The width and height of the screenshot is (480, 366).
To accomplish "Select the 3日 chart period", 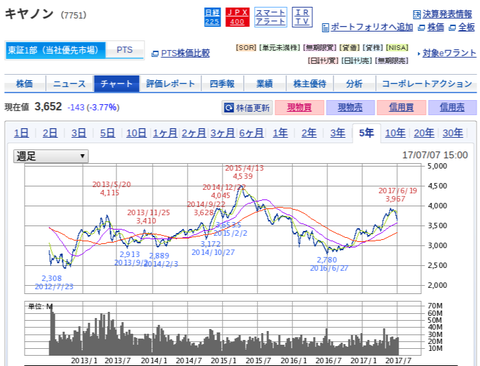I will pyautogui.click(x=79, y=133).
